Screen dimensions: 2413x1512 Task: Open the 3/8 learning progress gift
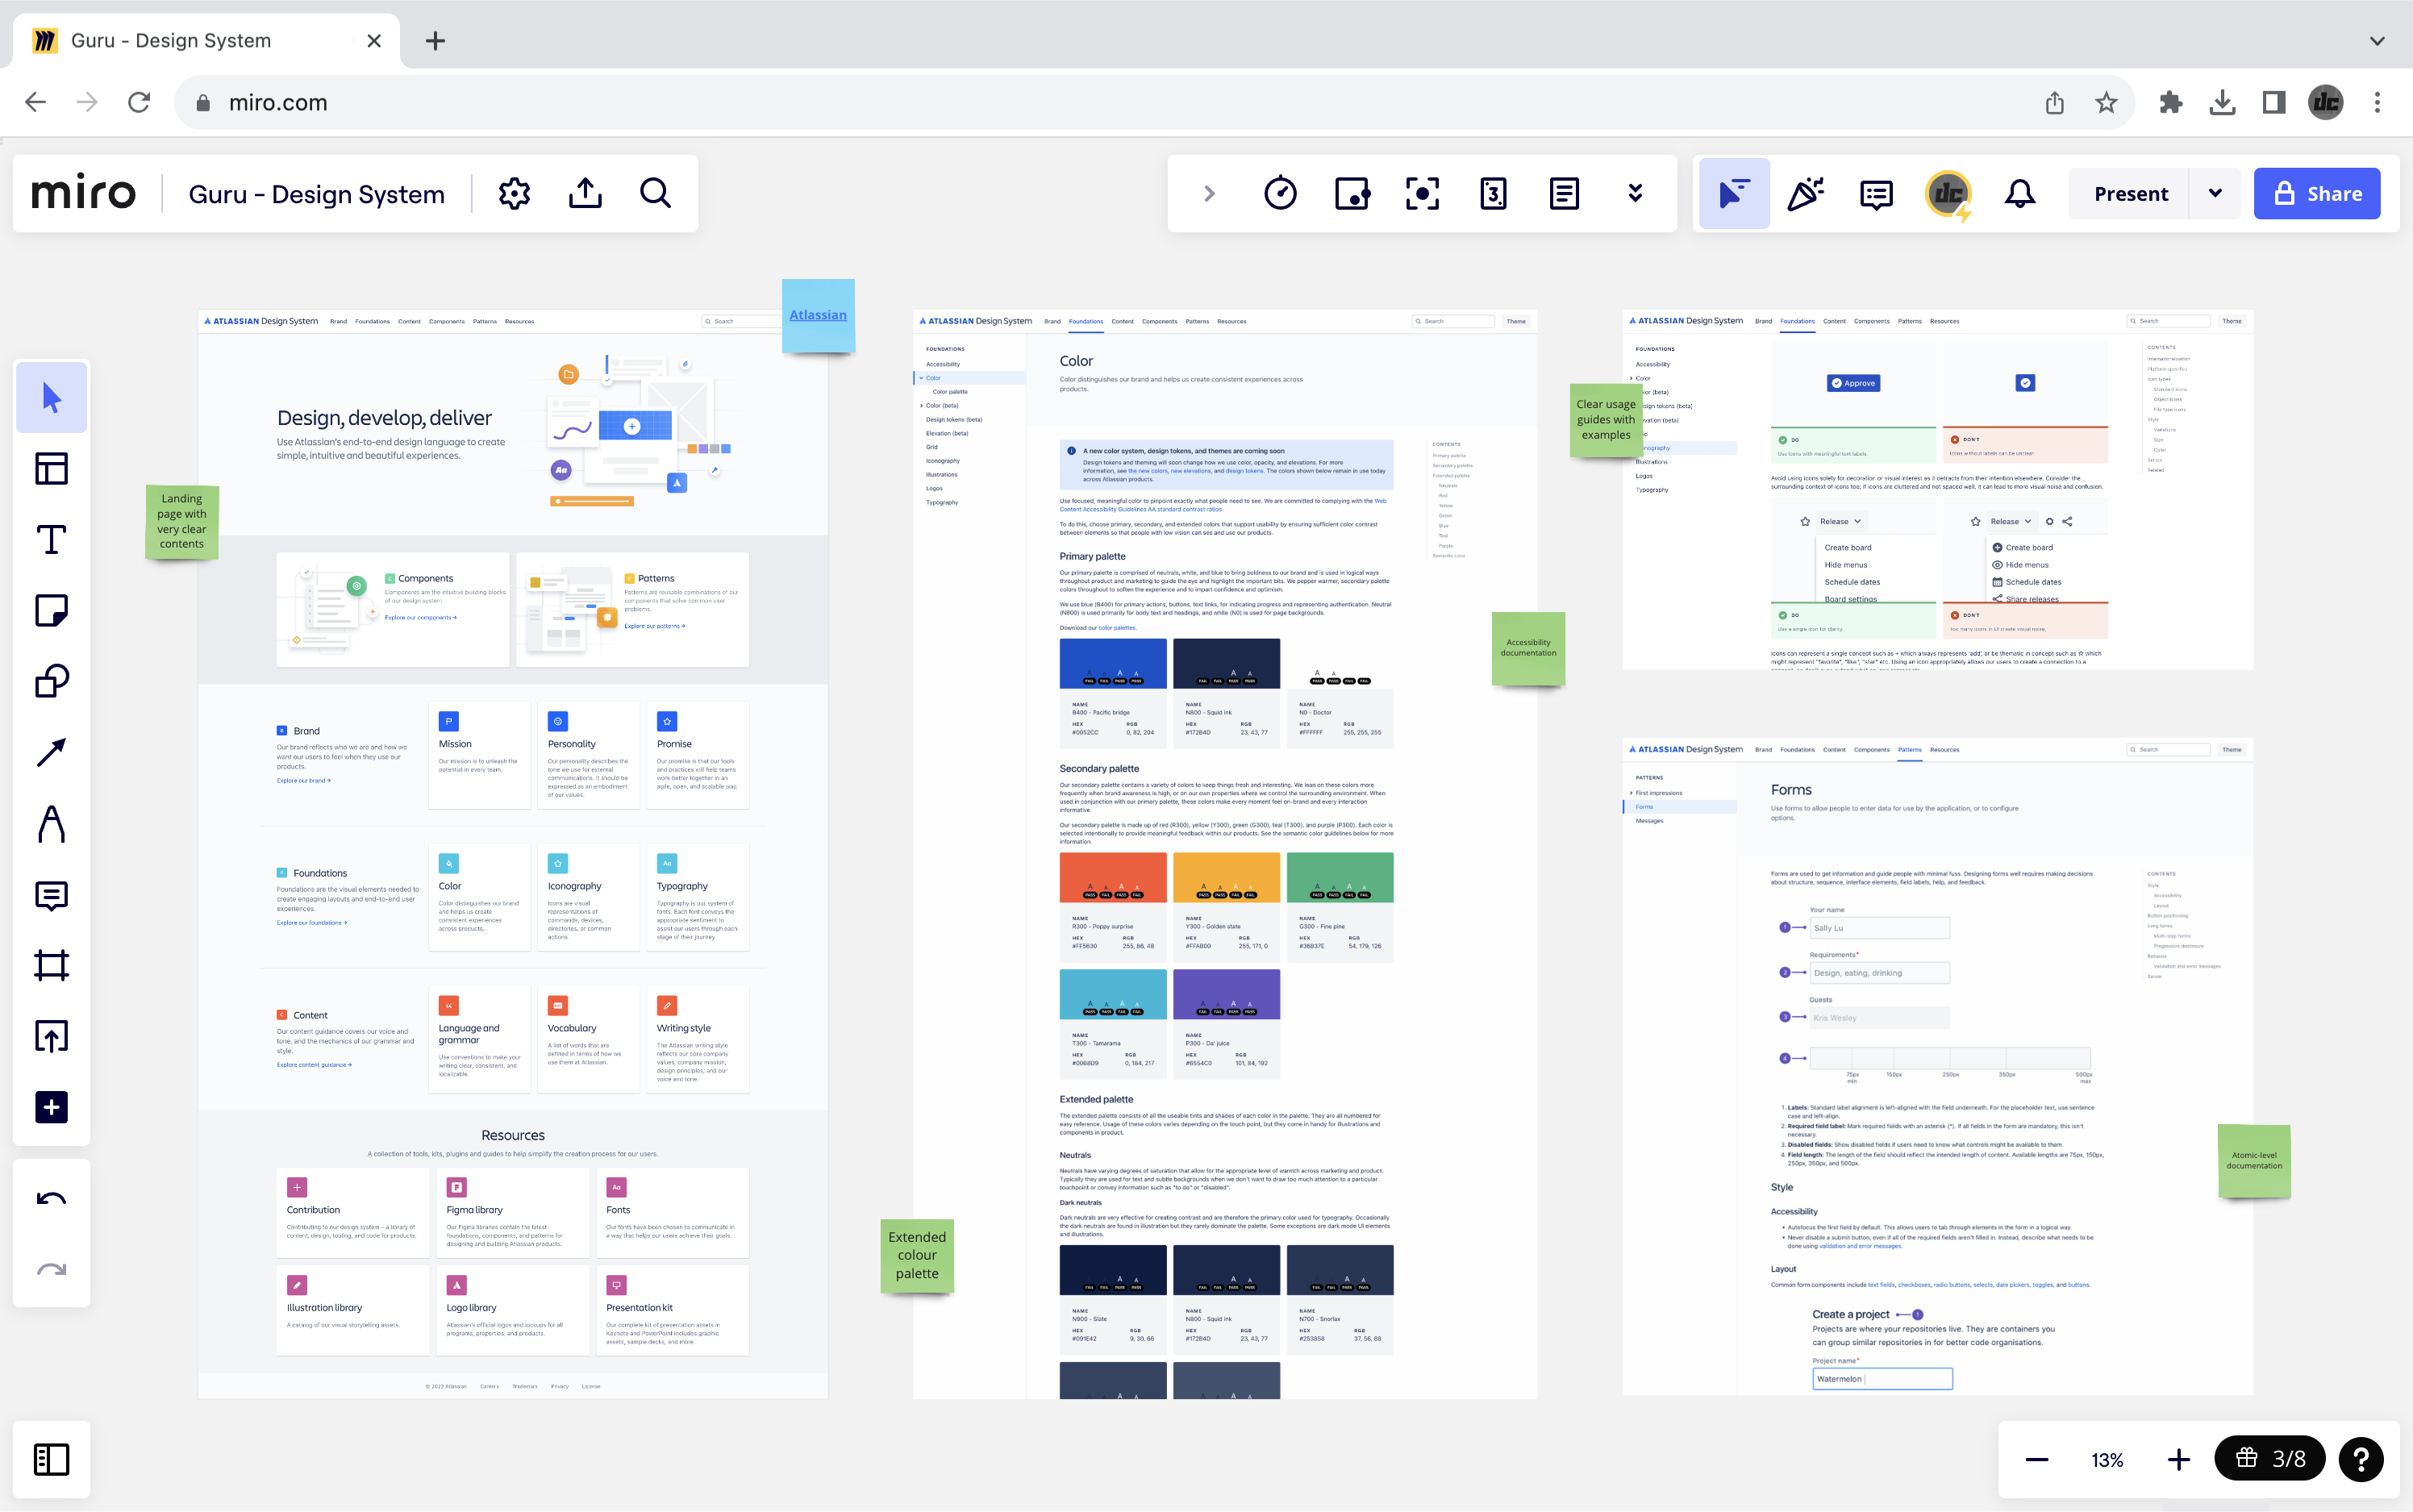(x=2269, y=1459)
